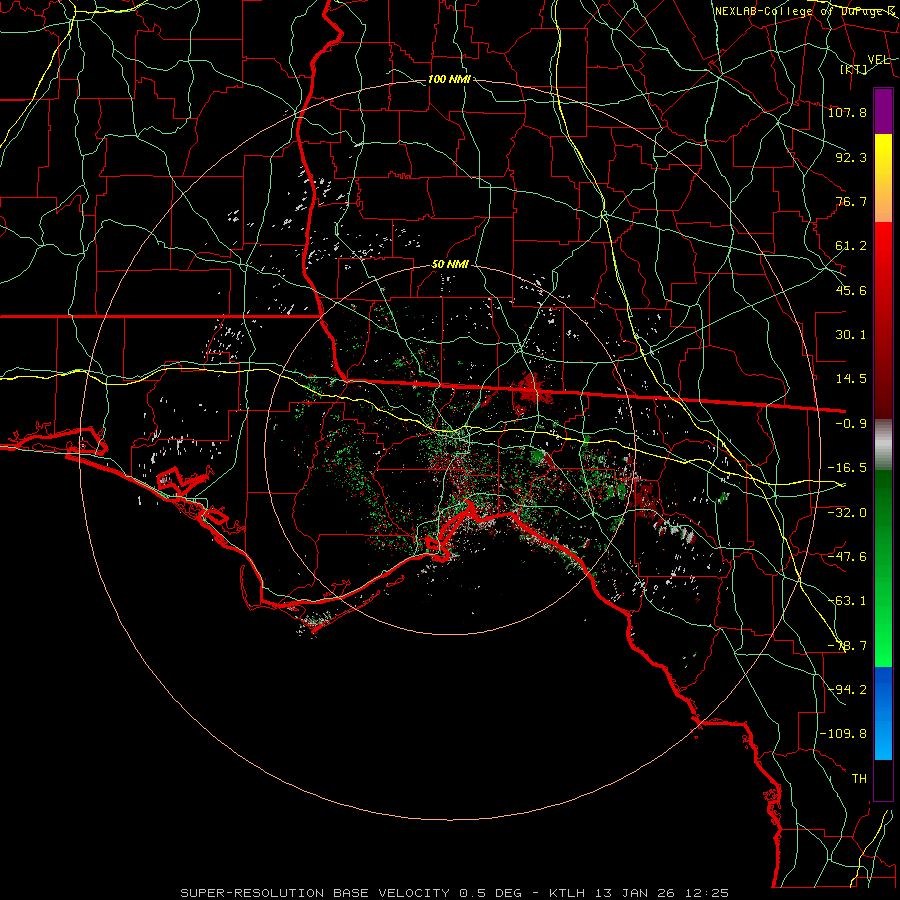Screen dimensions: 900x900
Task: Click the purple segment of the color bar
Action: tap(883, 111)
